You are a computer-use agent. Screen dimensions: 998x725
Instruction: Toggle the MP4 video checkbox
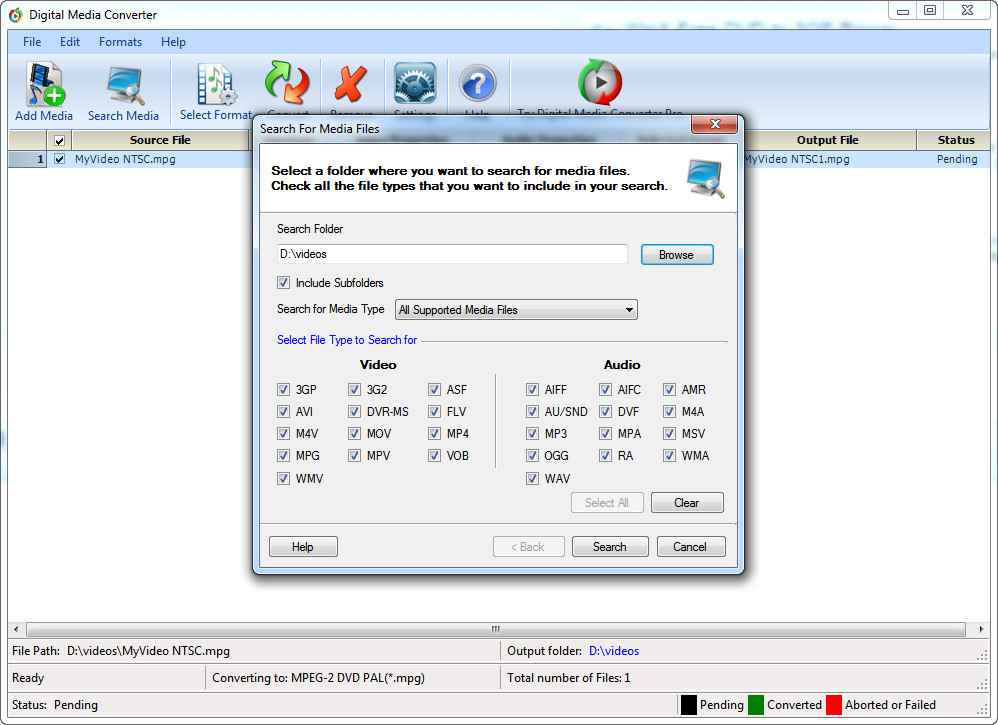(434, 433)
